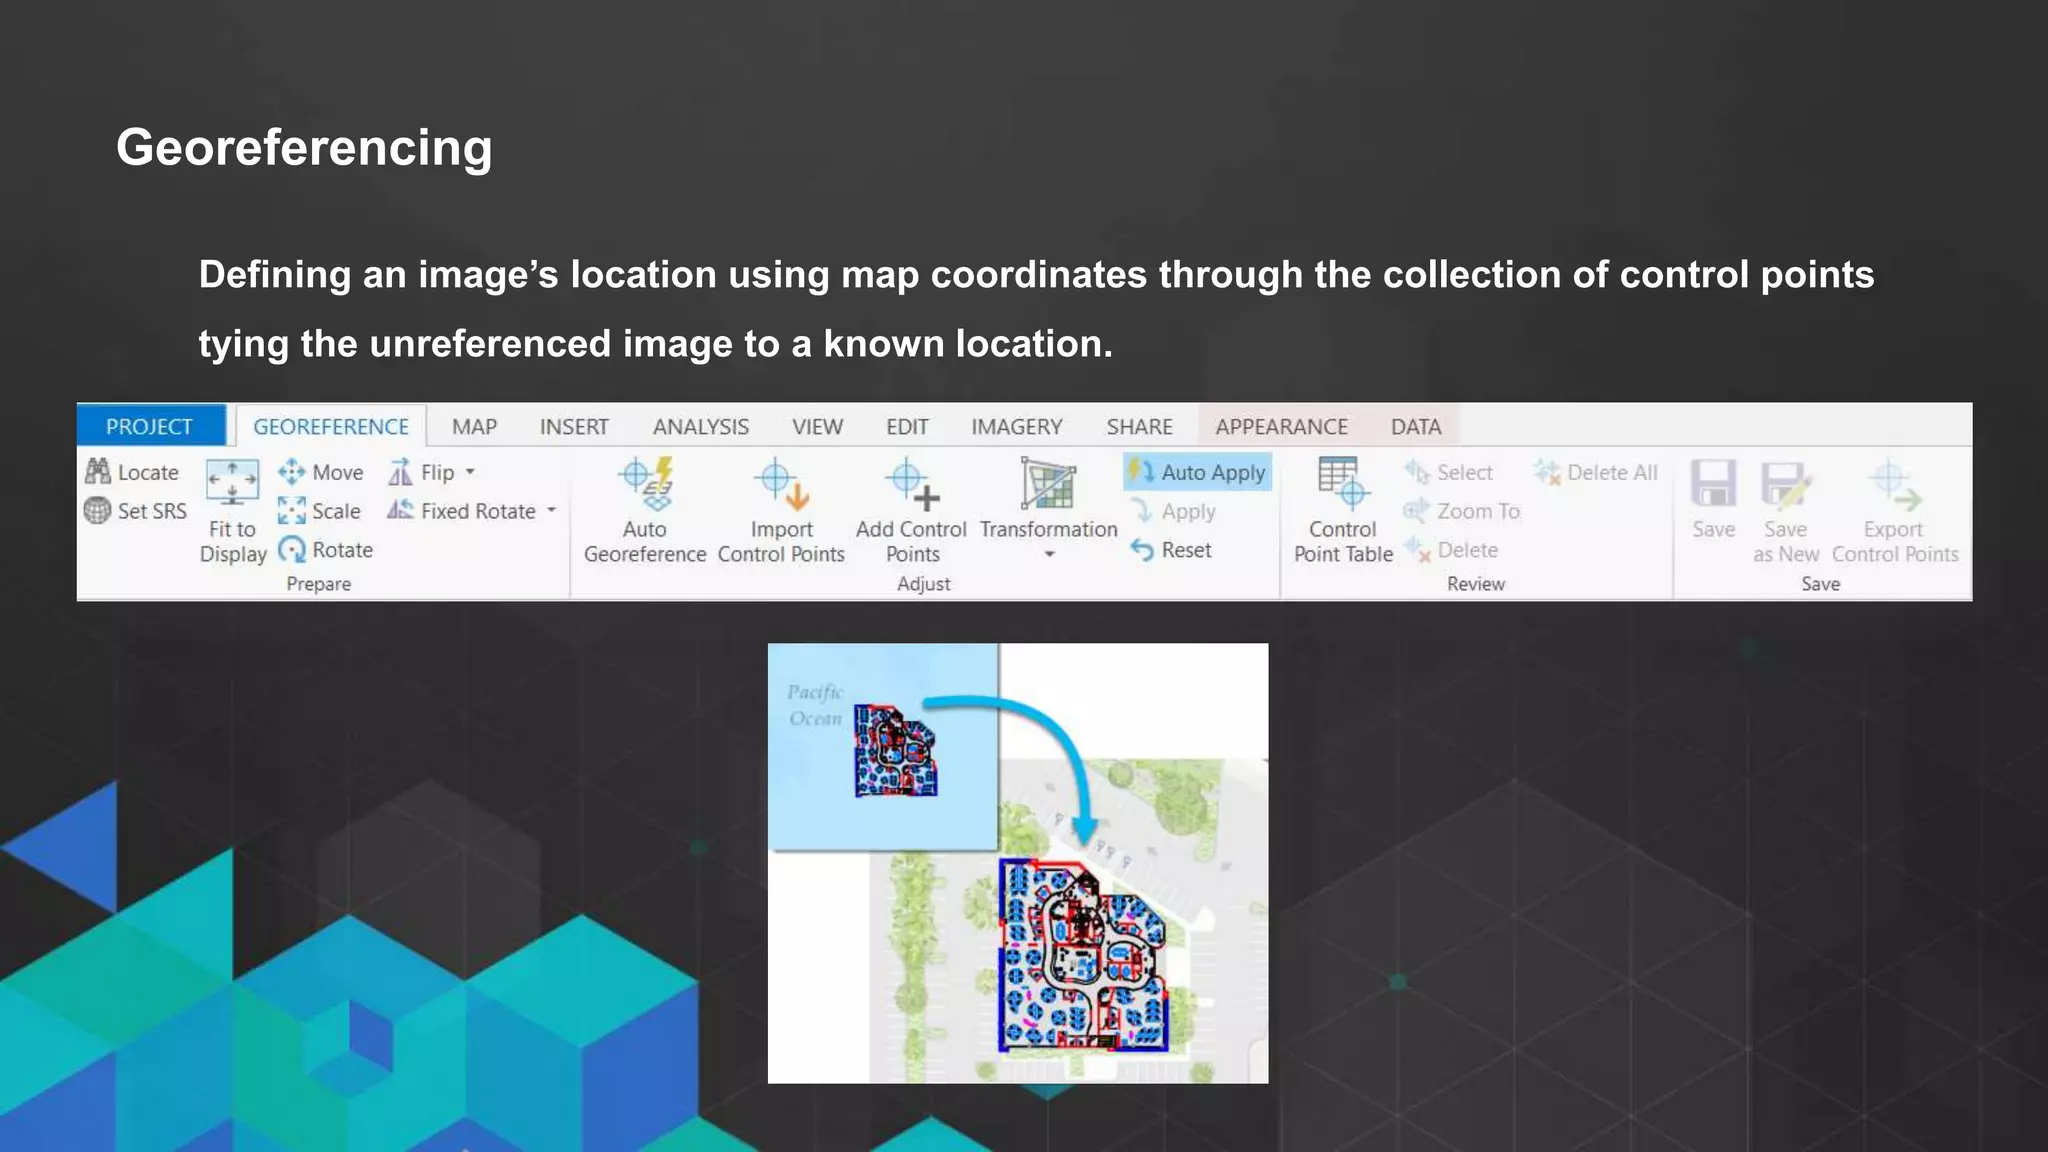Open the PROJECT tab
This screenshot has height=1152, width=2048.
tap(150, 426)
